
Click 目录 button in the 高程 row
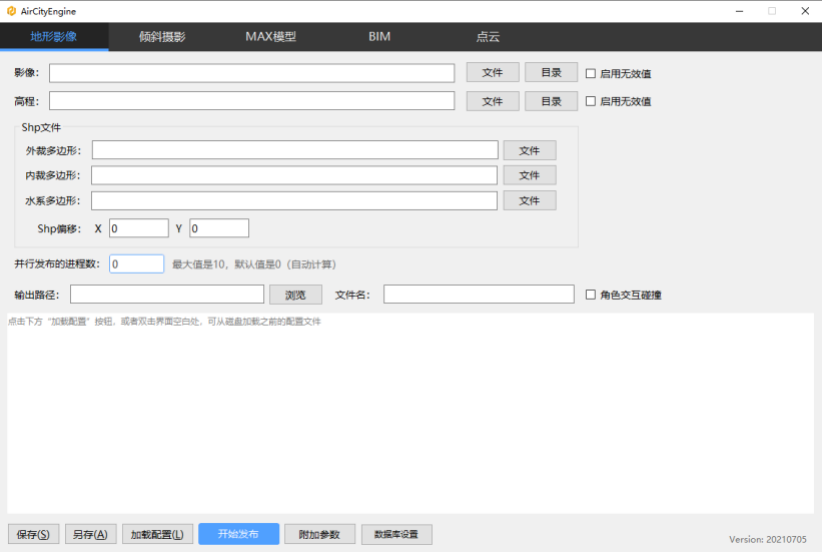coord(551,101)
